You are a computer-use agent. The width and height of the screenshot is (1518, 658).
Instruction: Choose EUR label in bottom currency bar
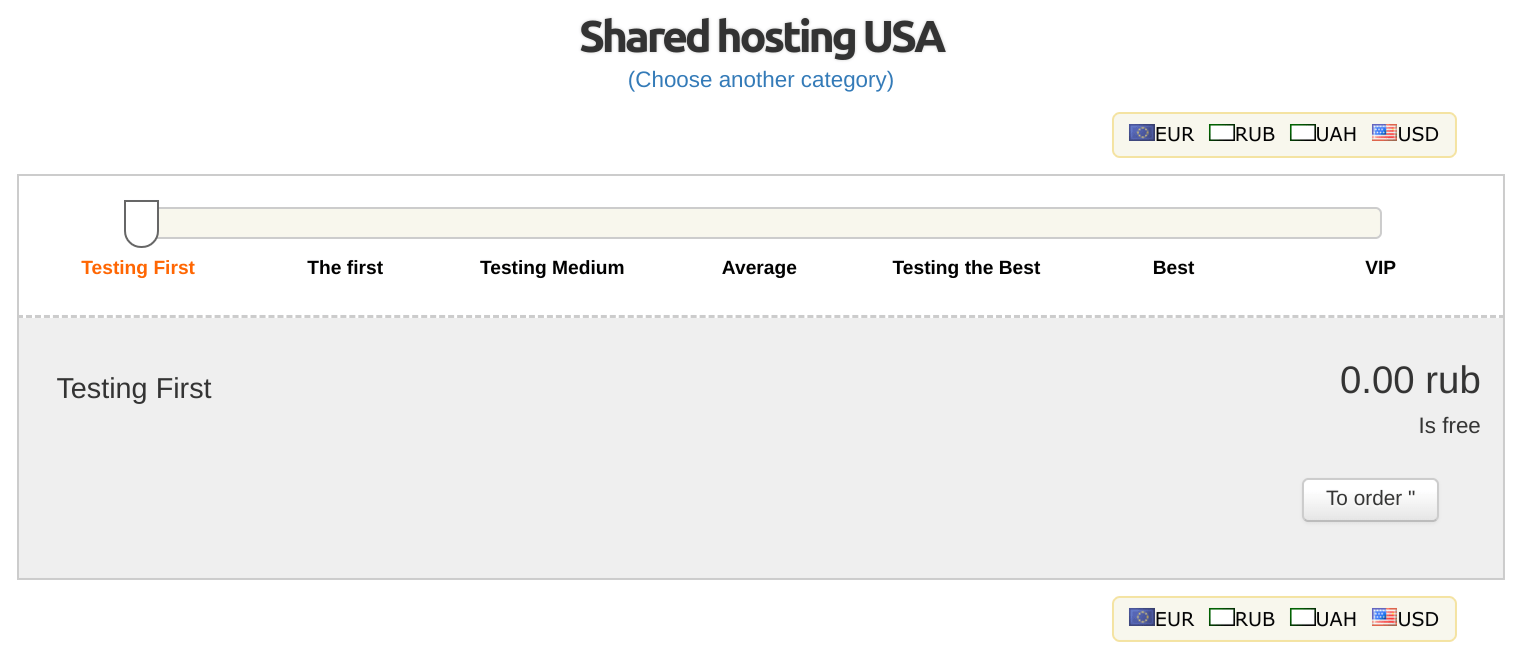(x=1174, y=619)
